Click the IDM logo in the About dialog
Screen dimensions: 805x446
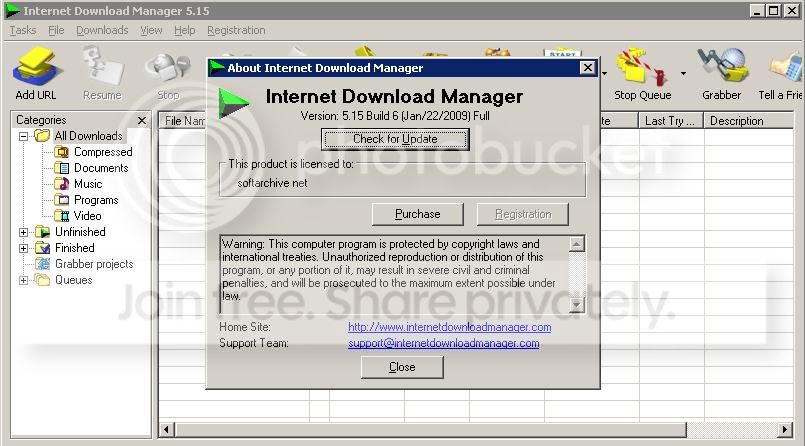(x=234, y=103)
